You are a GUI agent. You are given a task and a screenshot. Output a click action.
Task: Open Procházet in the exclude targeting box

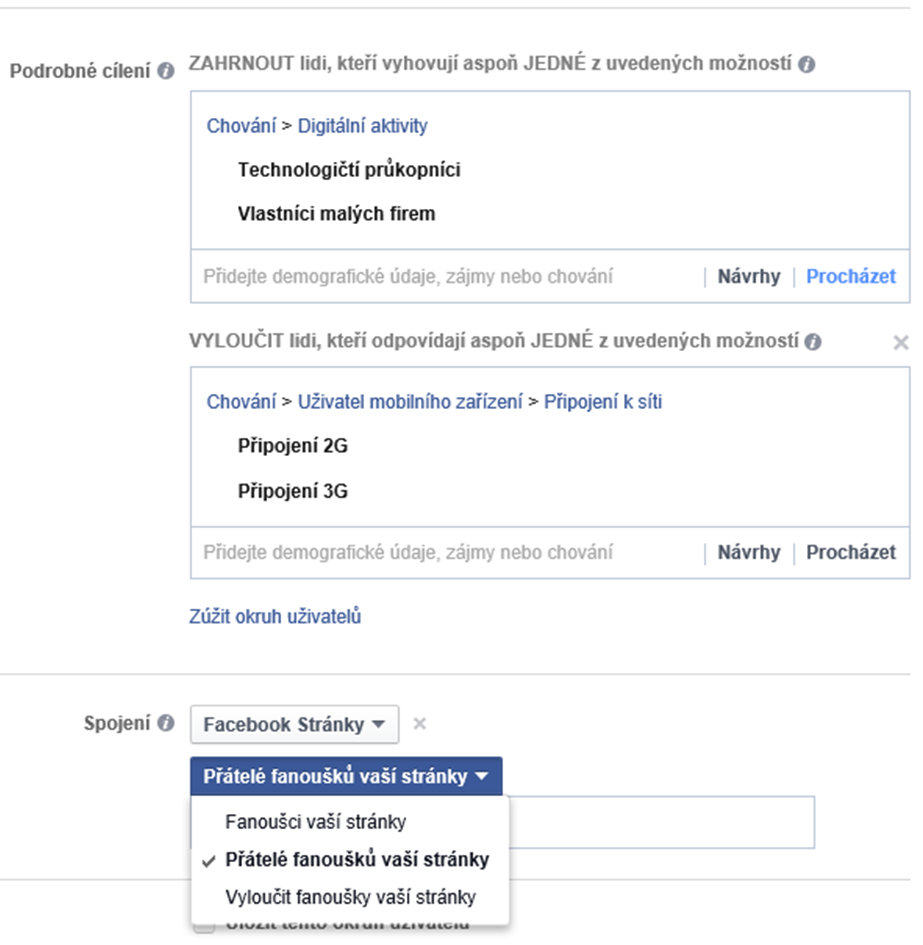click(x=851, y=552)
